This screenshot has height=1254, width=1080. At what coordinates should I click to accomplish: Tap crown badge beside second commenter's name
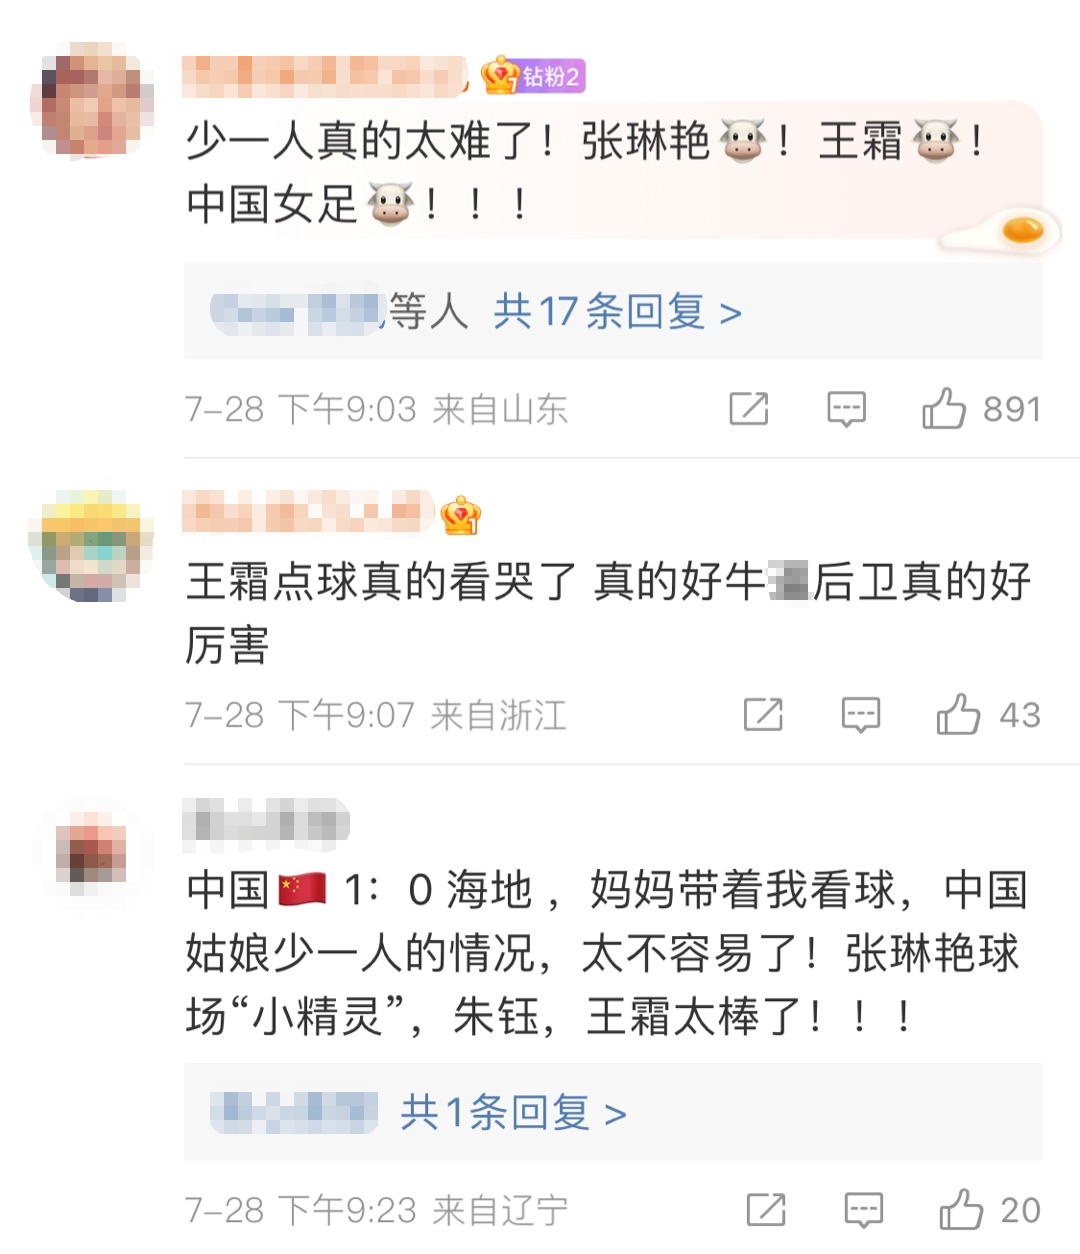(460, 515)
